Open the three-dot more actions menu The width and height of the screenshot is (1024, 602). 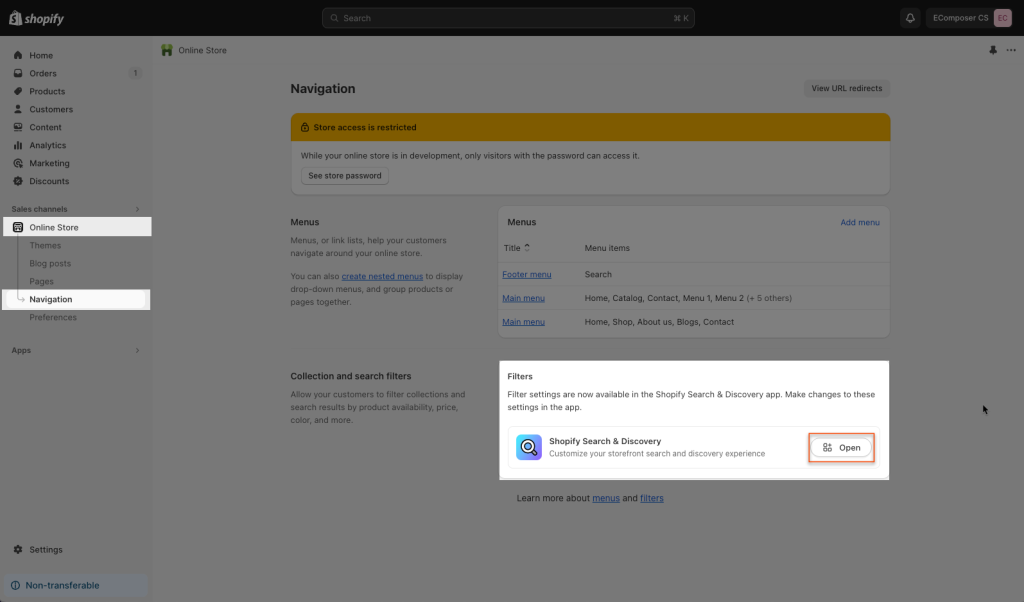(1011, 50)
